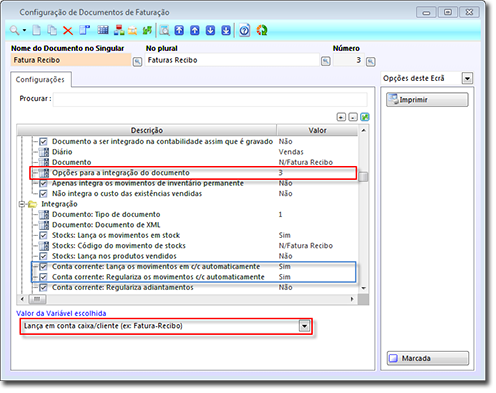The height and width of the screenshot is (393, 496).
Task: Click lookup icon beside the Número field
Action: click(x=371, y=62)
